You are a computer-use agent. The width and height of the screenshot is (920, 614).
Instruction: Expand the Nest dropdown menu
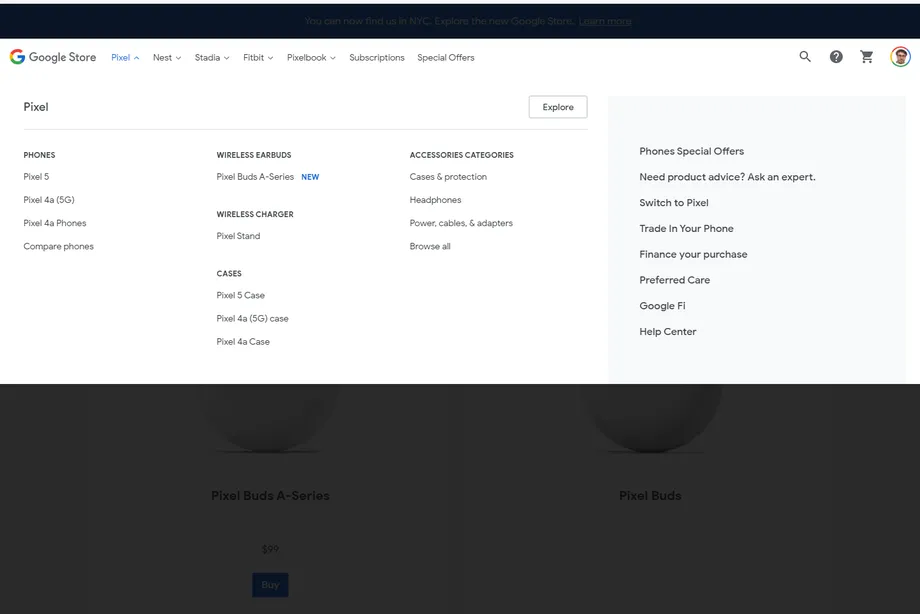click(167, 58)
